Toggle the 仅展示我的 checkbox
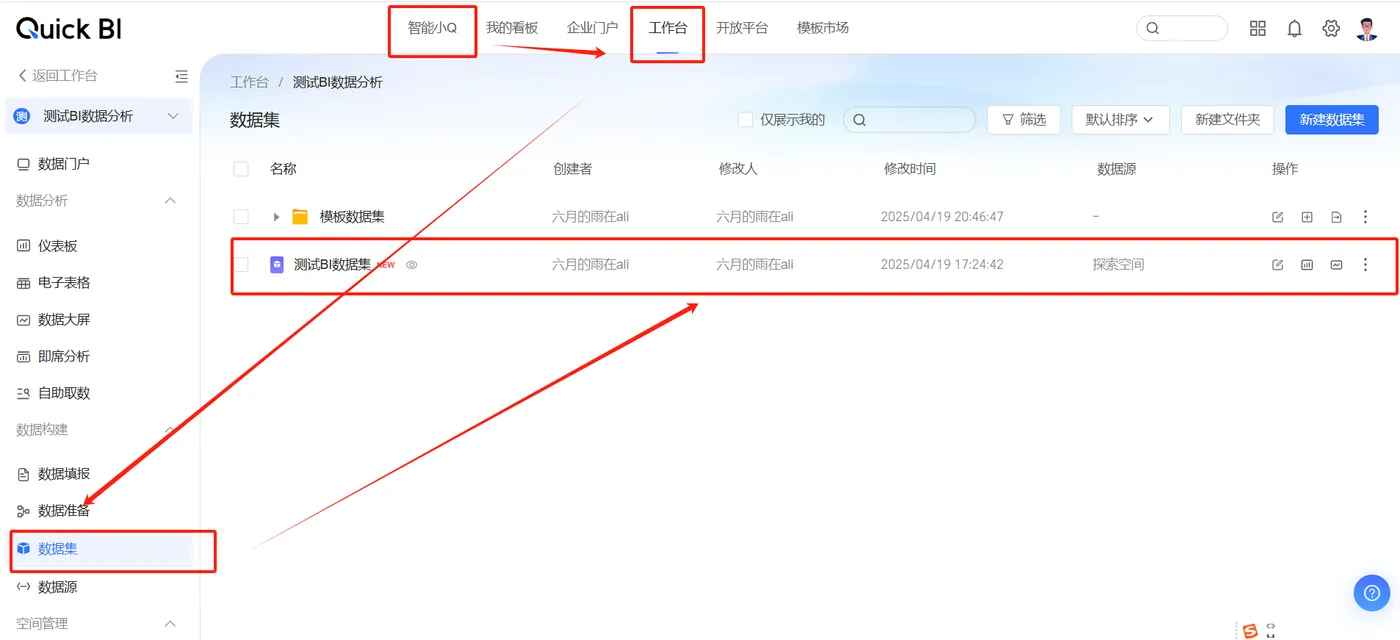1400x640 pixels. coord(745,120)
